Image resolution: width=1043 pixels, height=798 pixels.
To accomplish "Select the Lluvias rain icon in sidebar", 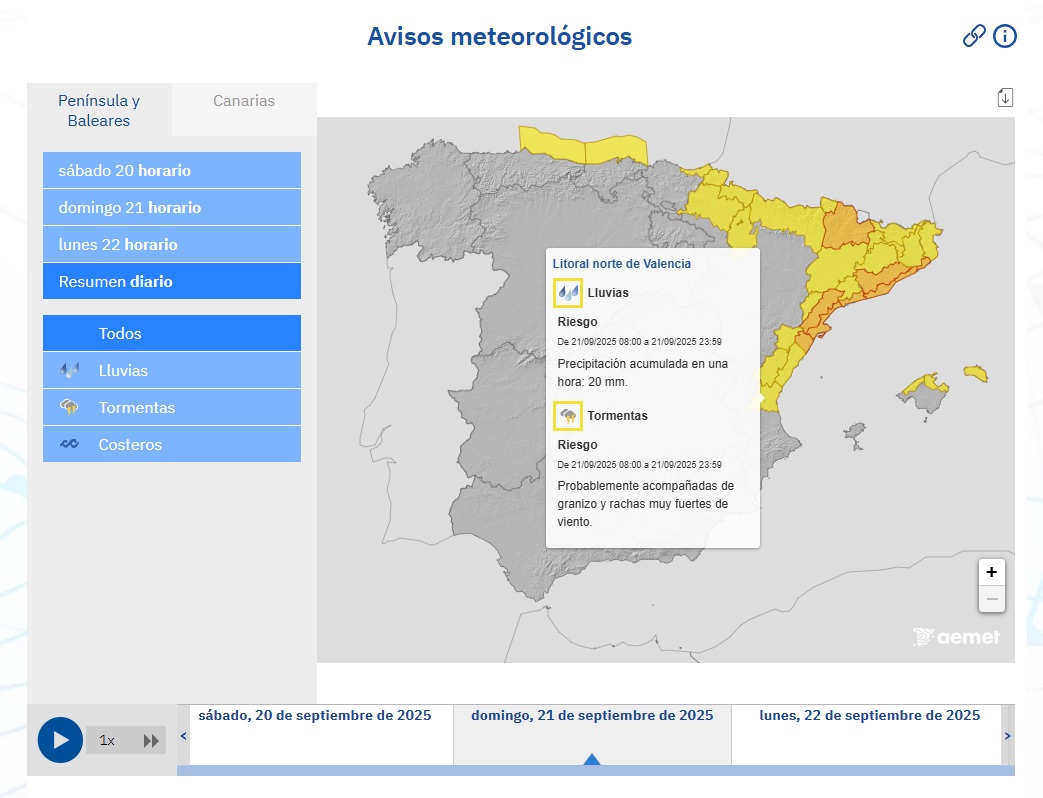I will click(x=70, y=369).
